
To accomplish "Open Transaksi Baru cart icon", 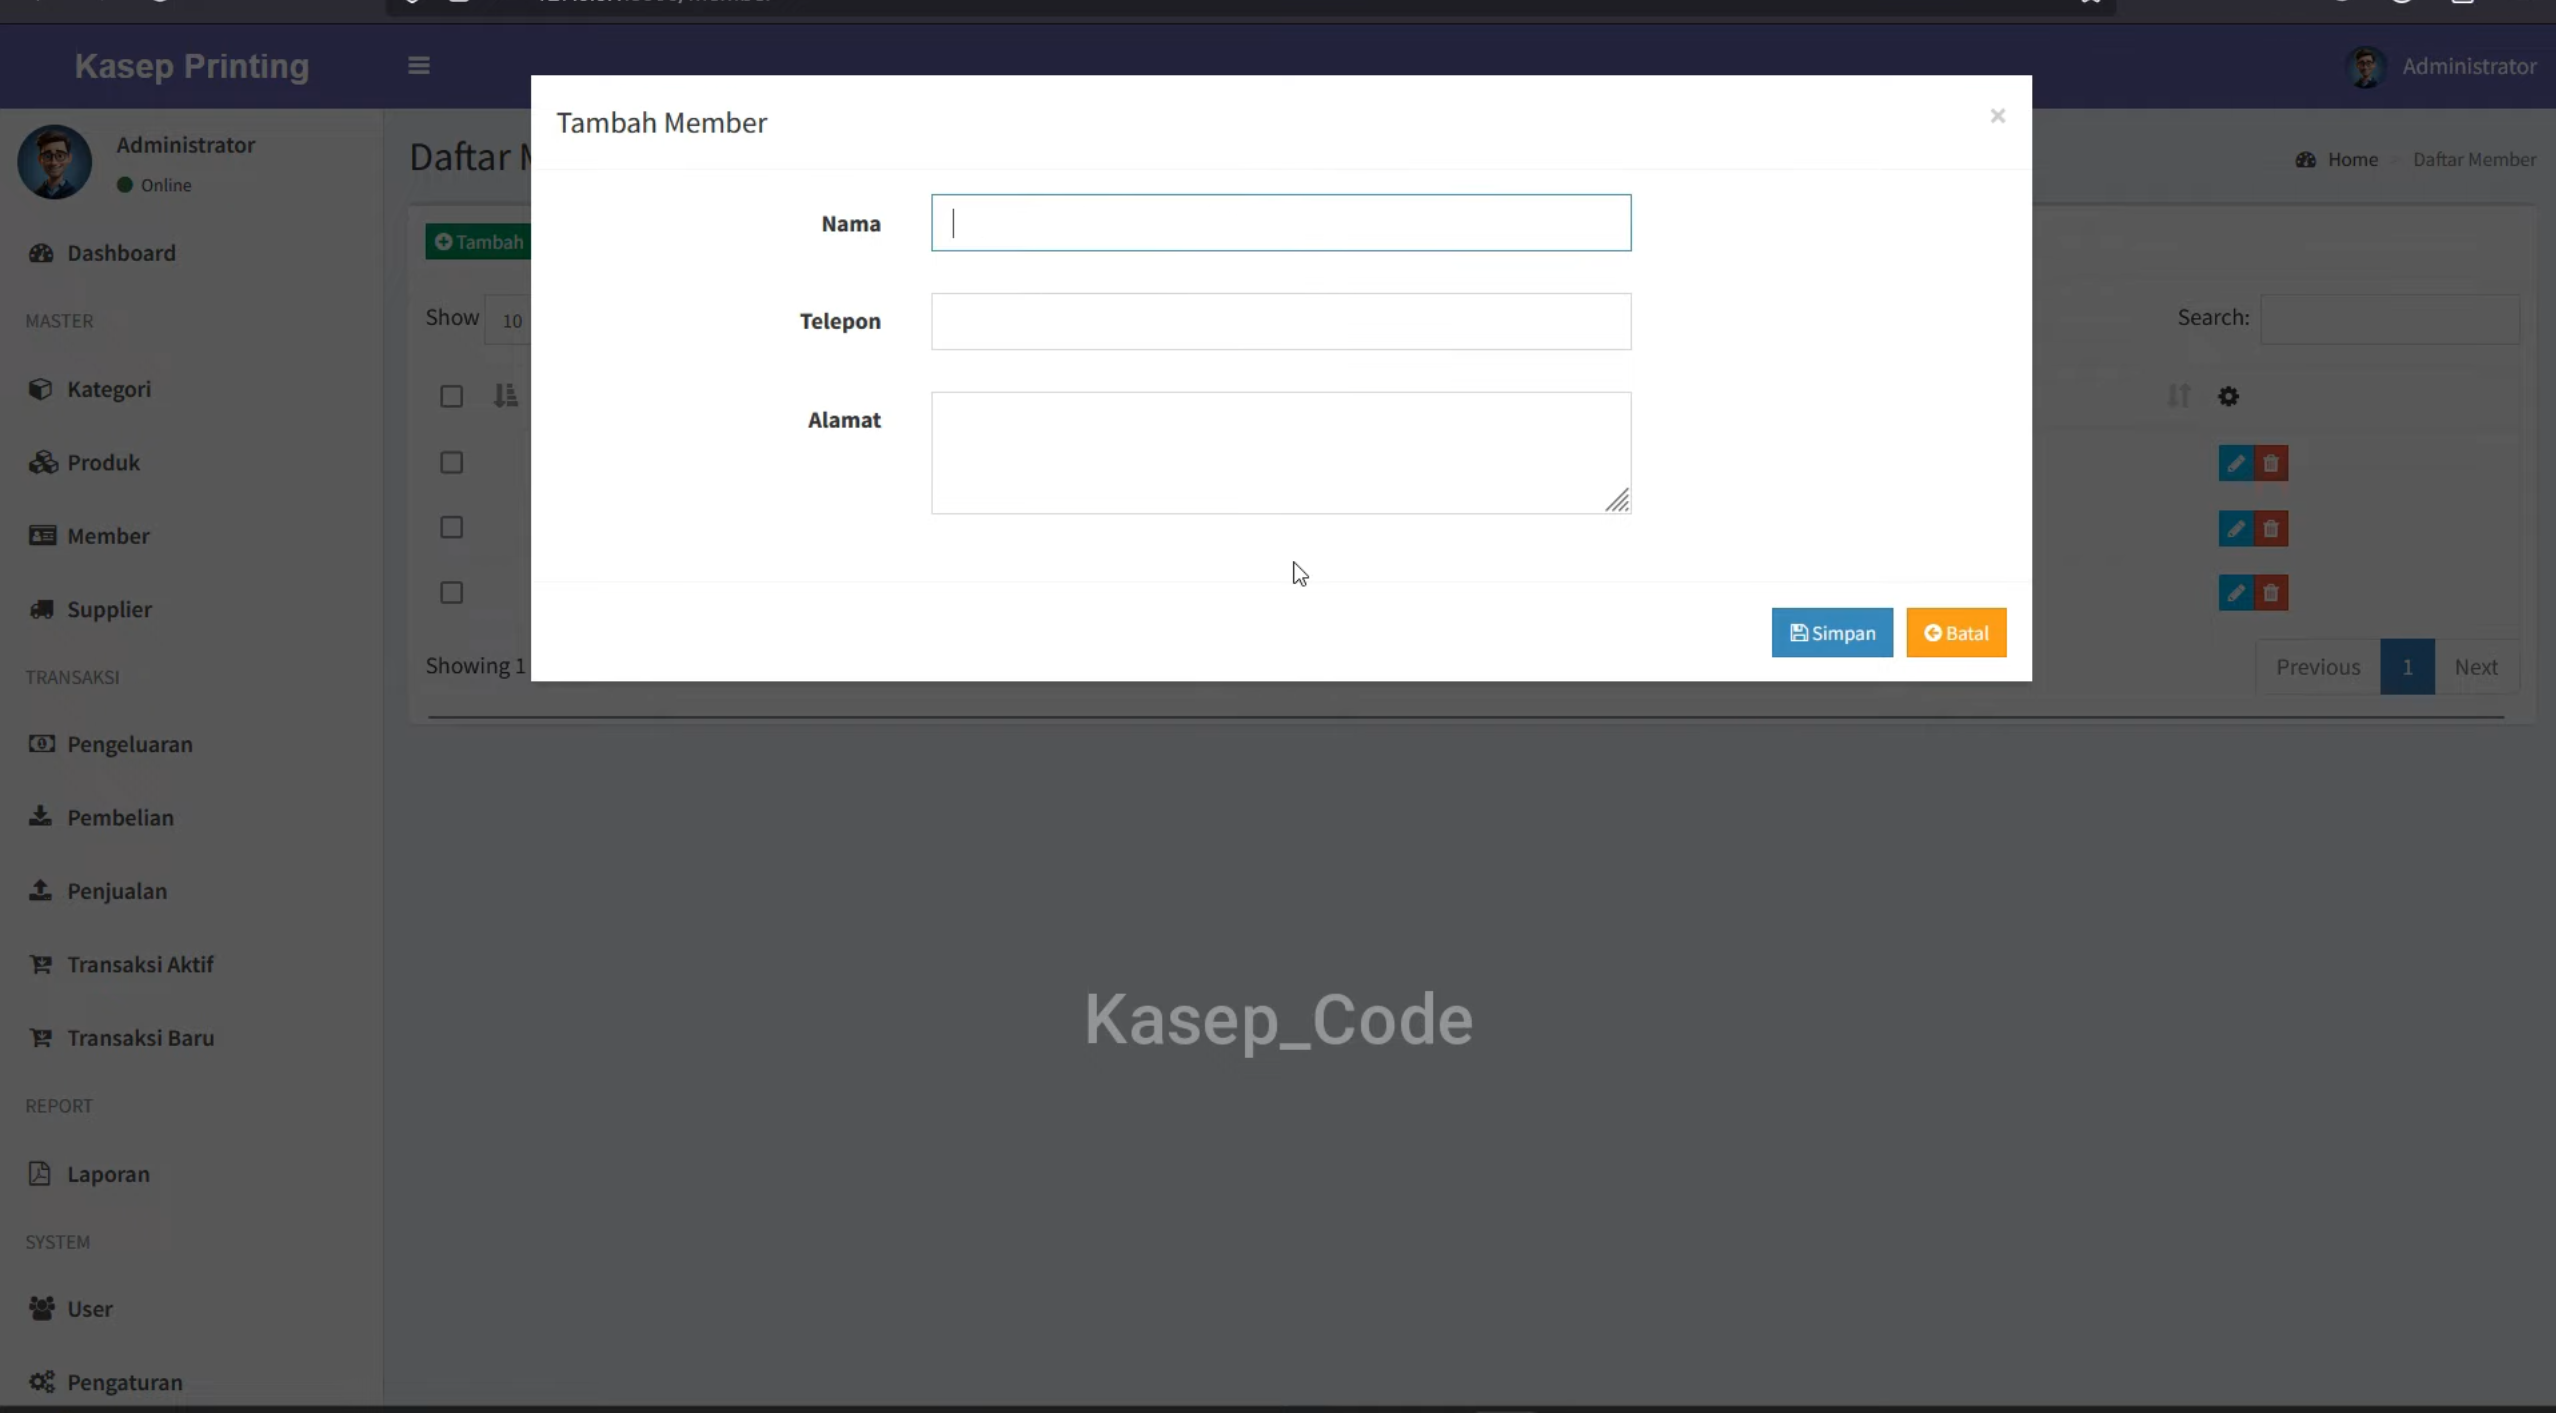I will point(41,1038).
